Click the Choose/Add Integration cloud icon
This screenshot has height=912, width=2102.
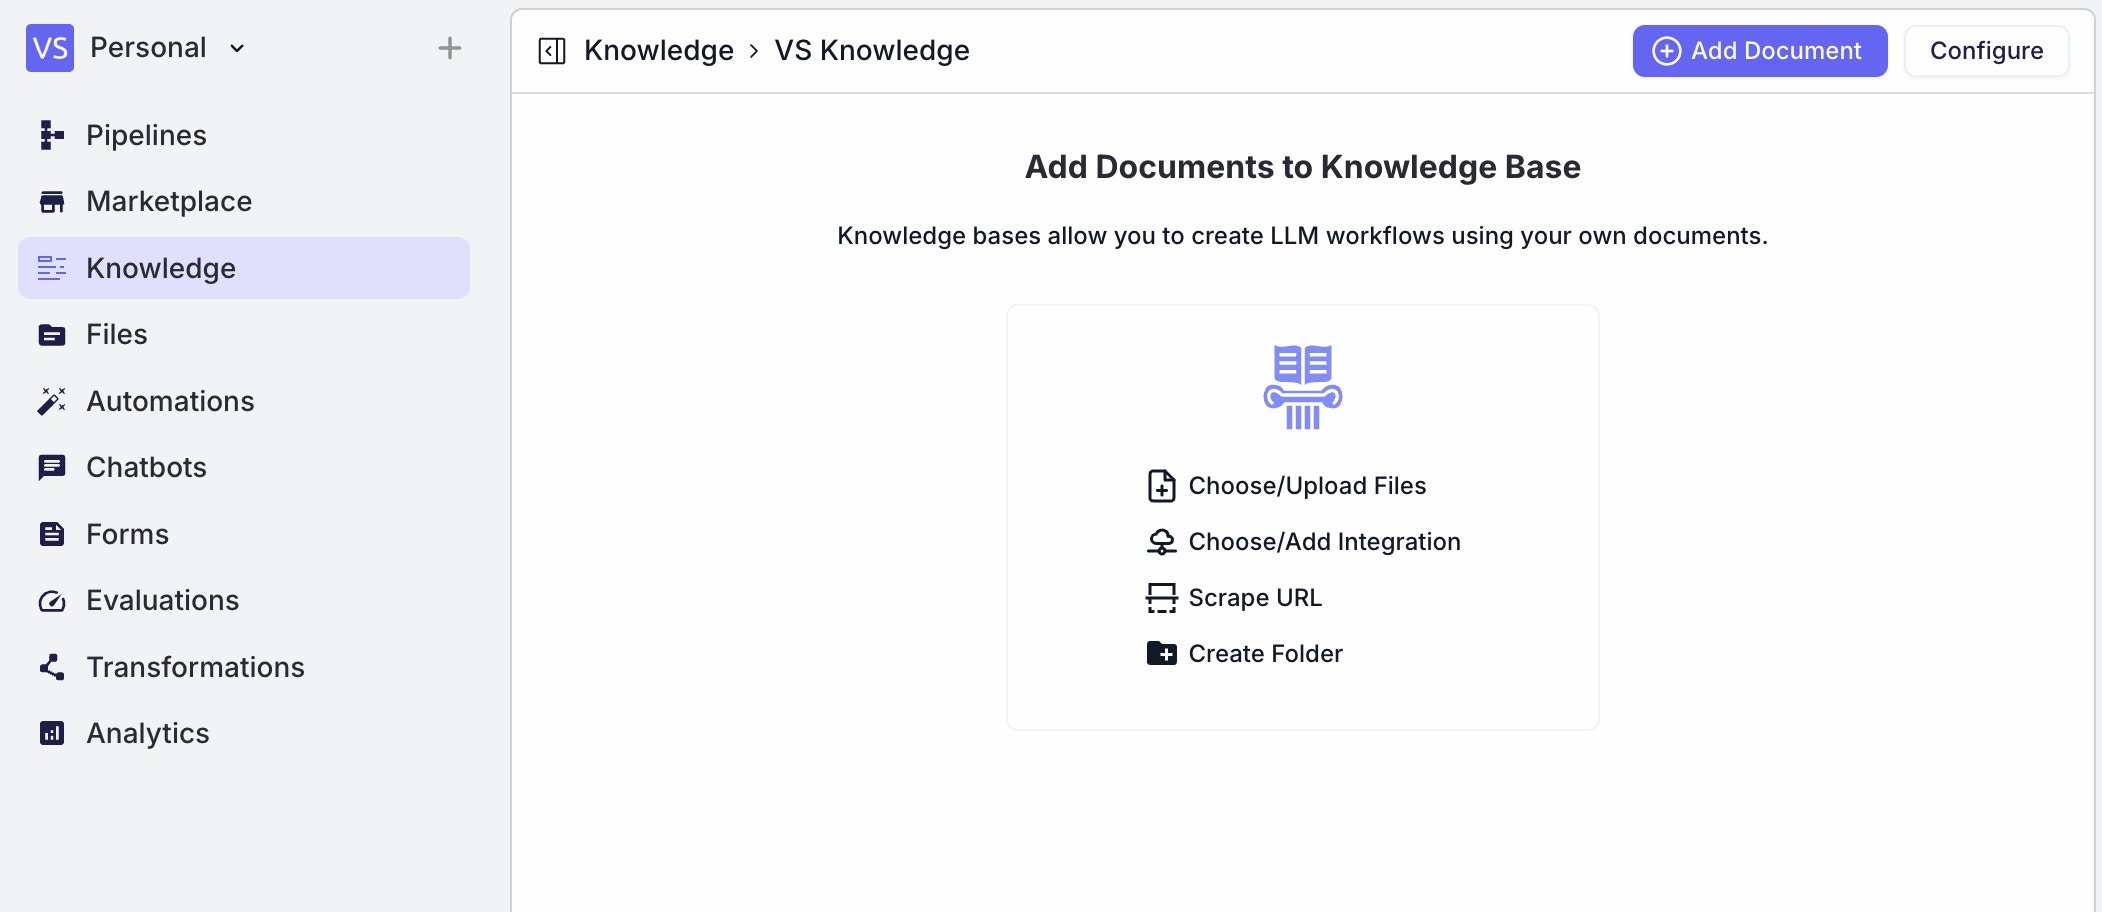[1161, 541]
